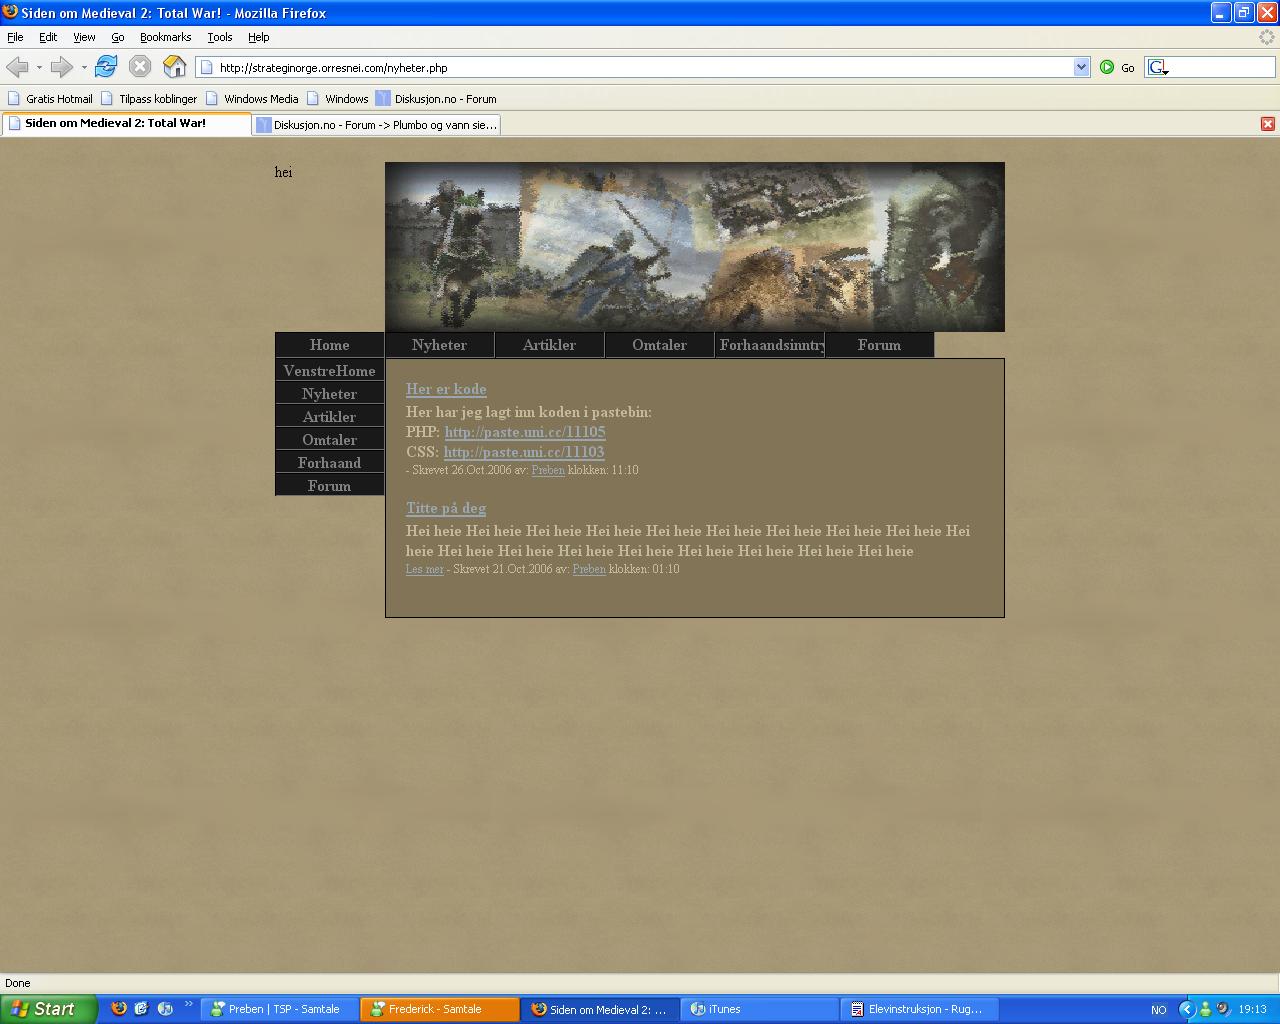
Task: Open the Tools menu
Action: [x=220, y=37]
